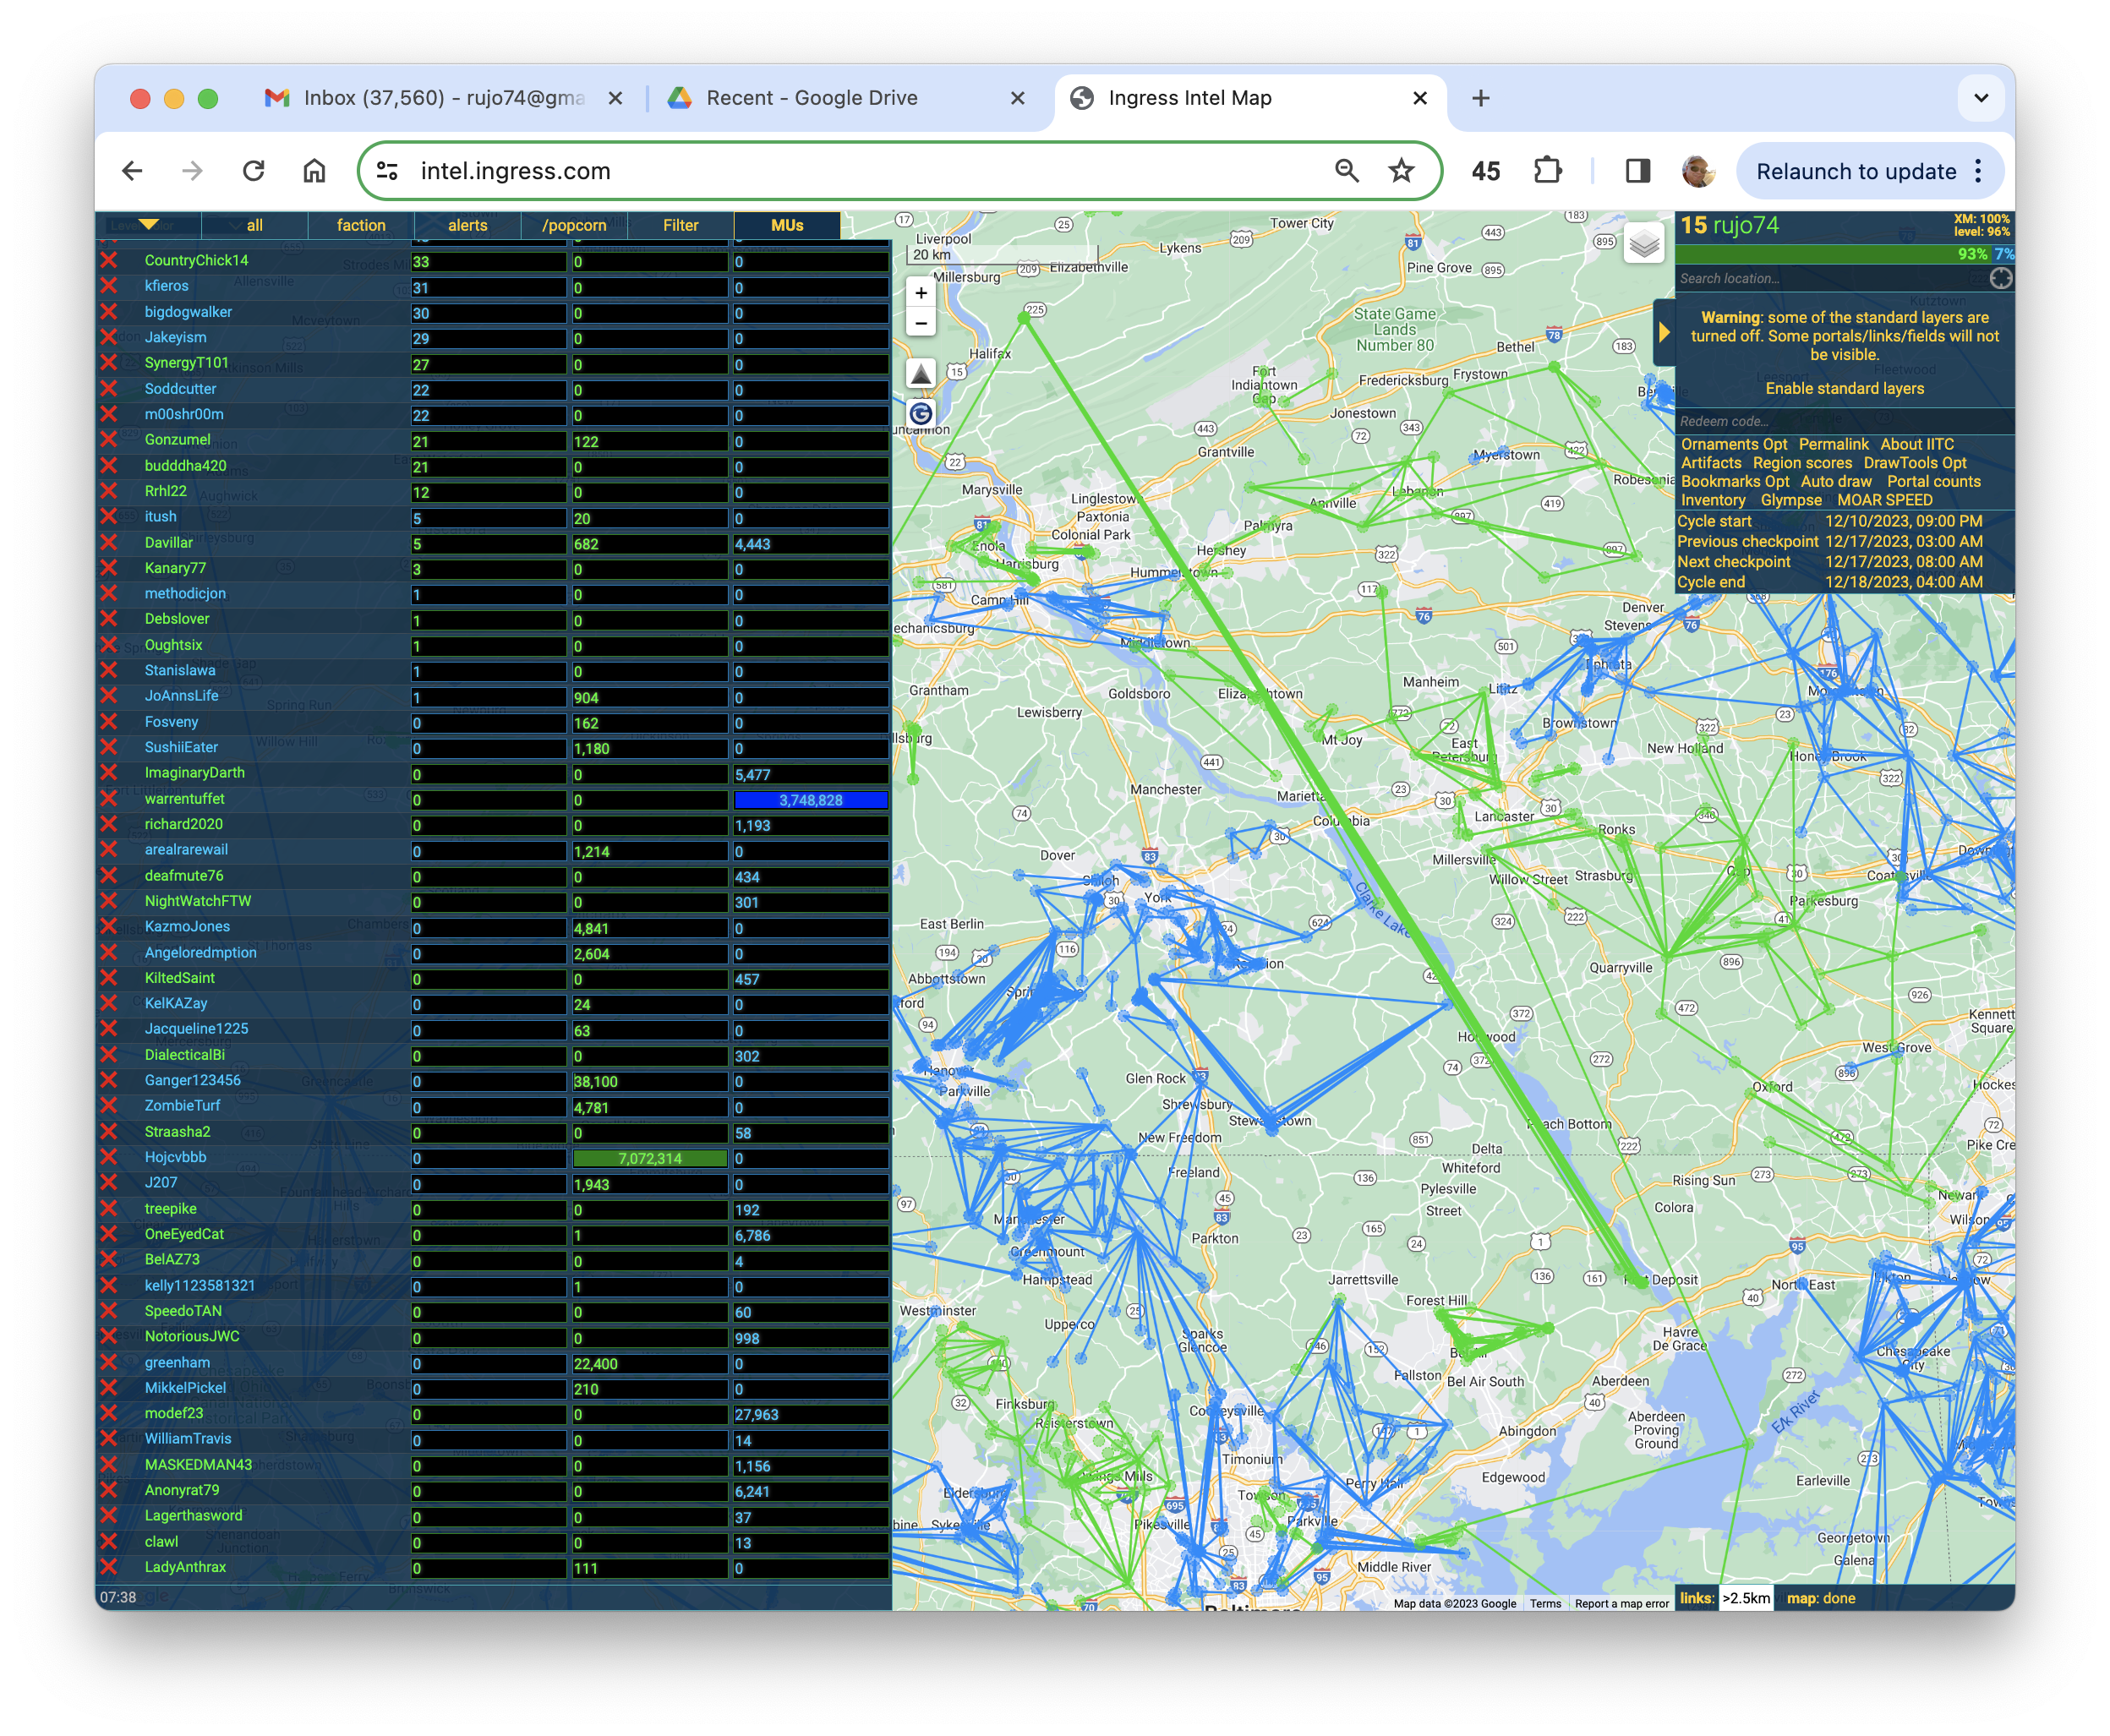Go to the browser home page

point(314,171)
